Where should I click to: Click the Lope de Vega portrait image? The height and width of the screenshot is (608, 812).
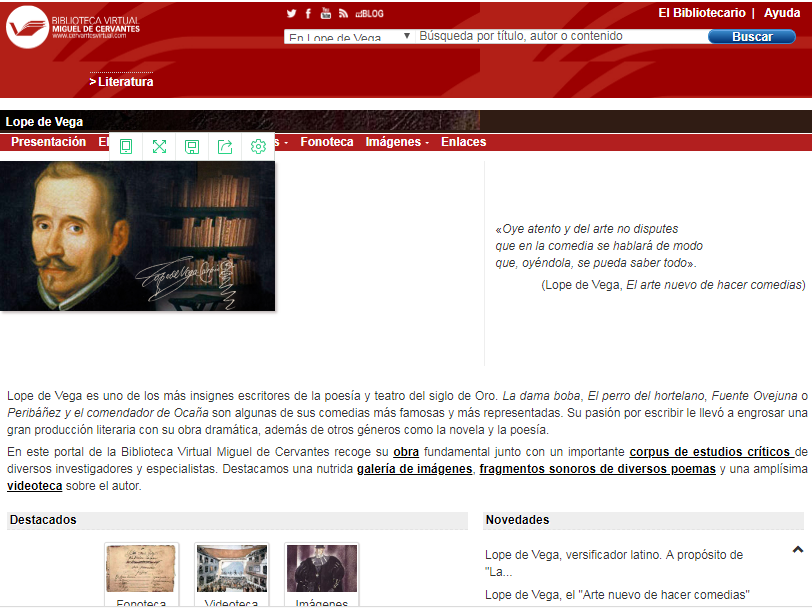[137, 236]
